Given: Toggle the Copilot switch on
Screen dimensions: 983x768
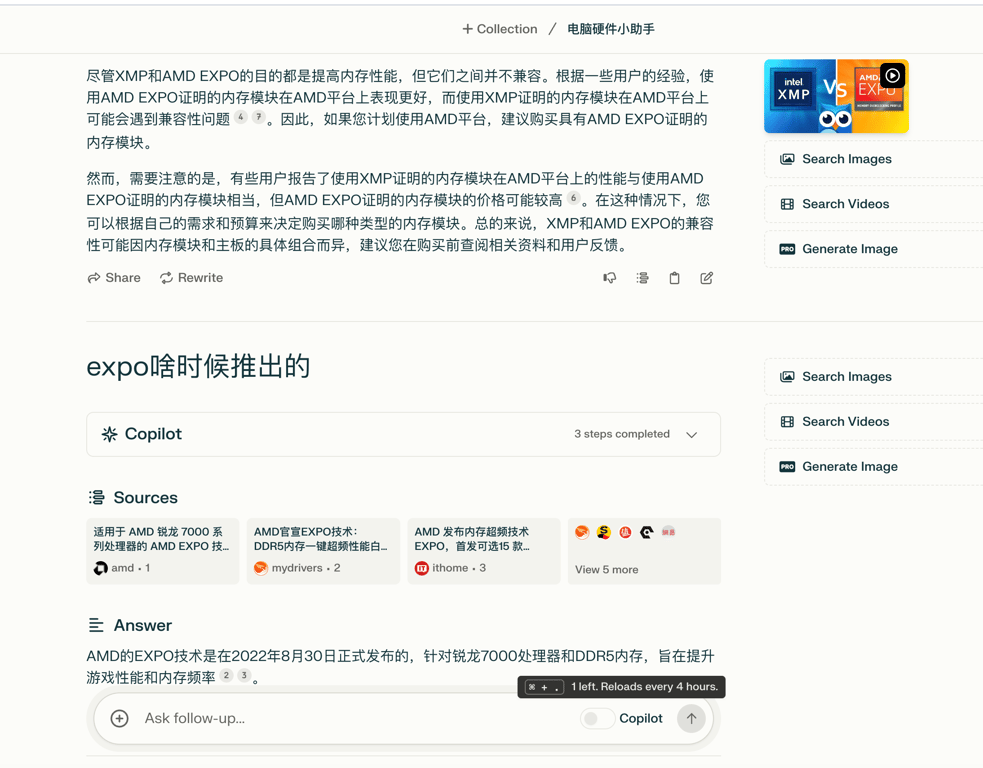Looking at the screenshot, I should point(597,718).
